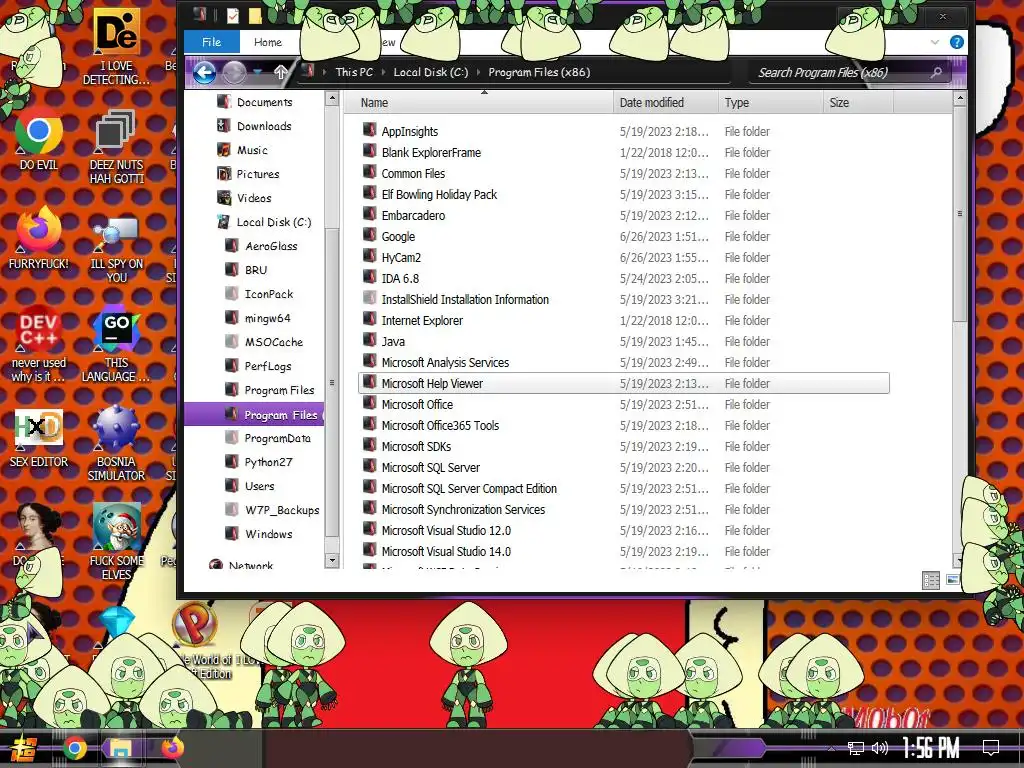1024x768 pixels.
Task: Select Microsoft Visual Studio 14.0 folder
Action: pyautogui.click(x=446, y=552)
